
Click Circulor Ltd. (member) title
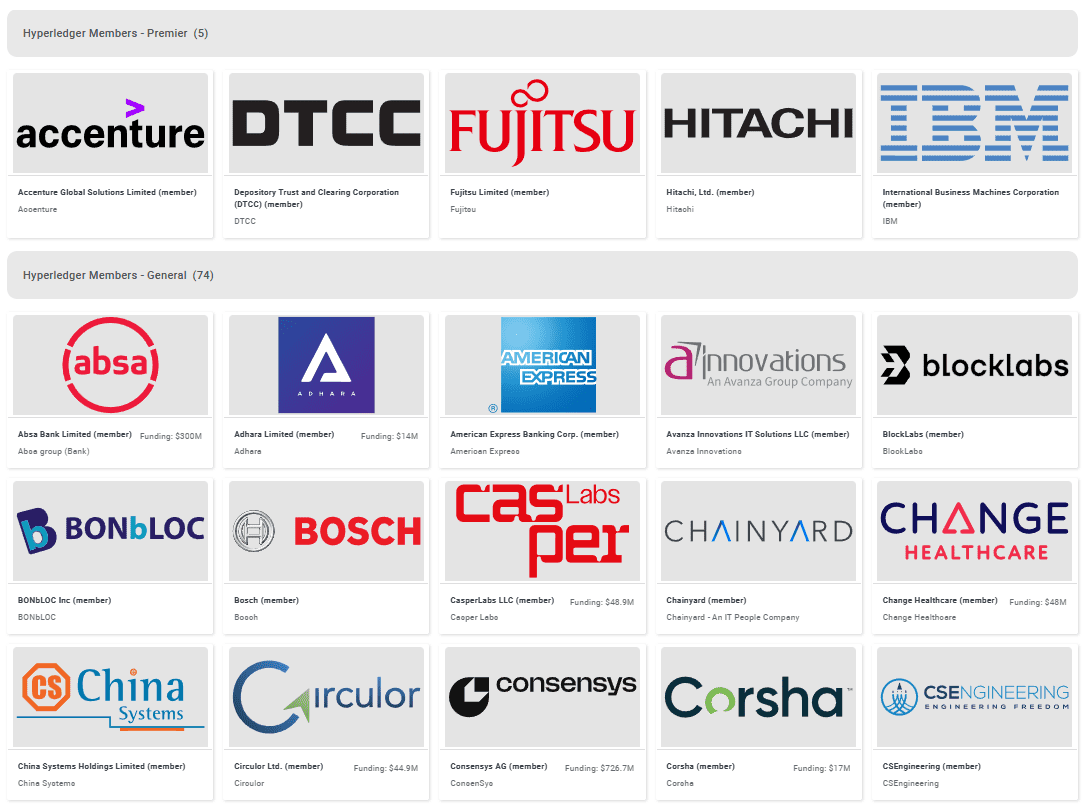coord(278,766)
